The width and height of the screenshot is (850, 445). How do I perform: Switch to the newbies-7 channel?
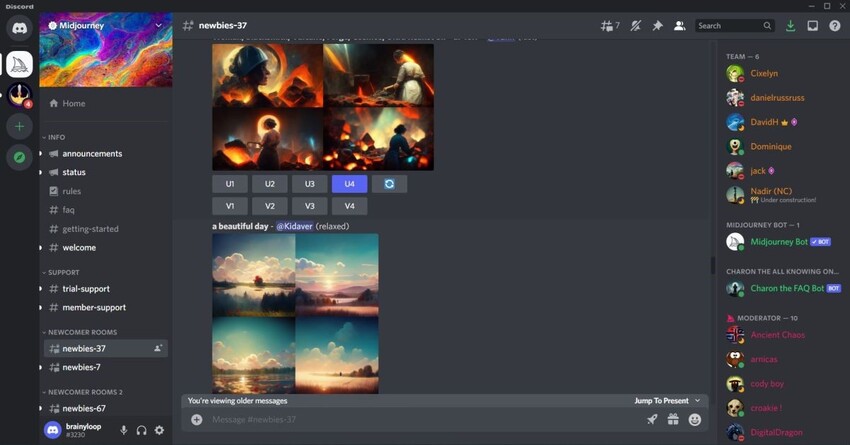(x=81, y=367)
